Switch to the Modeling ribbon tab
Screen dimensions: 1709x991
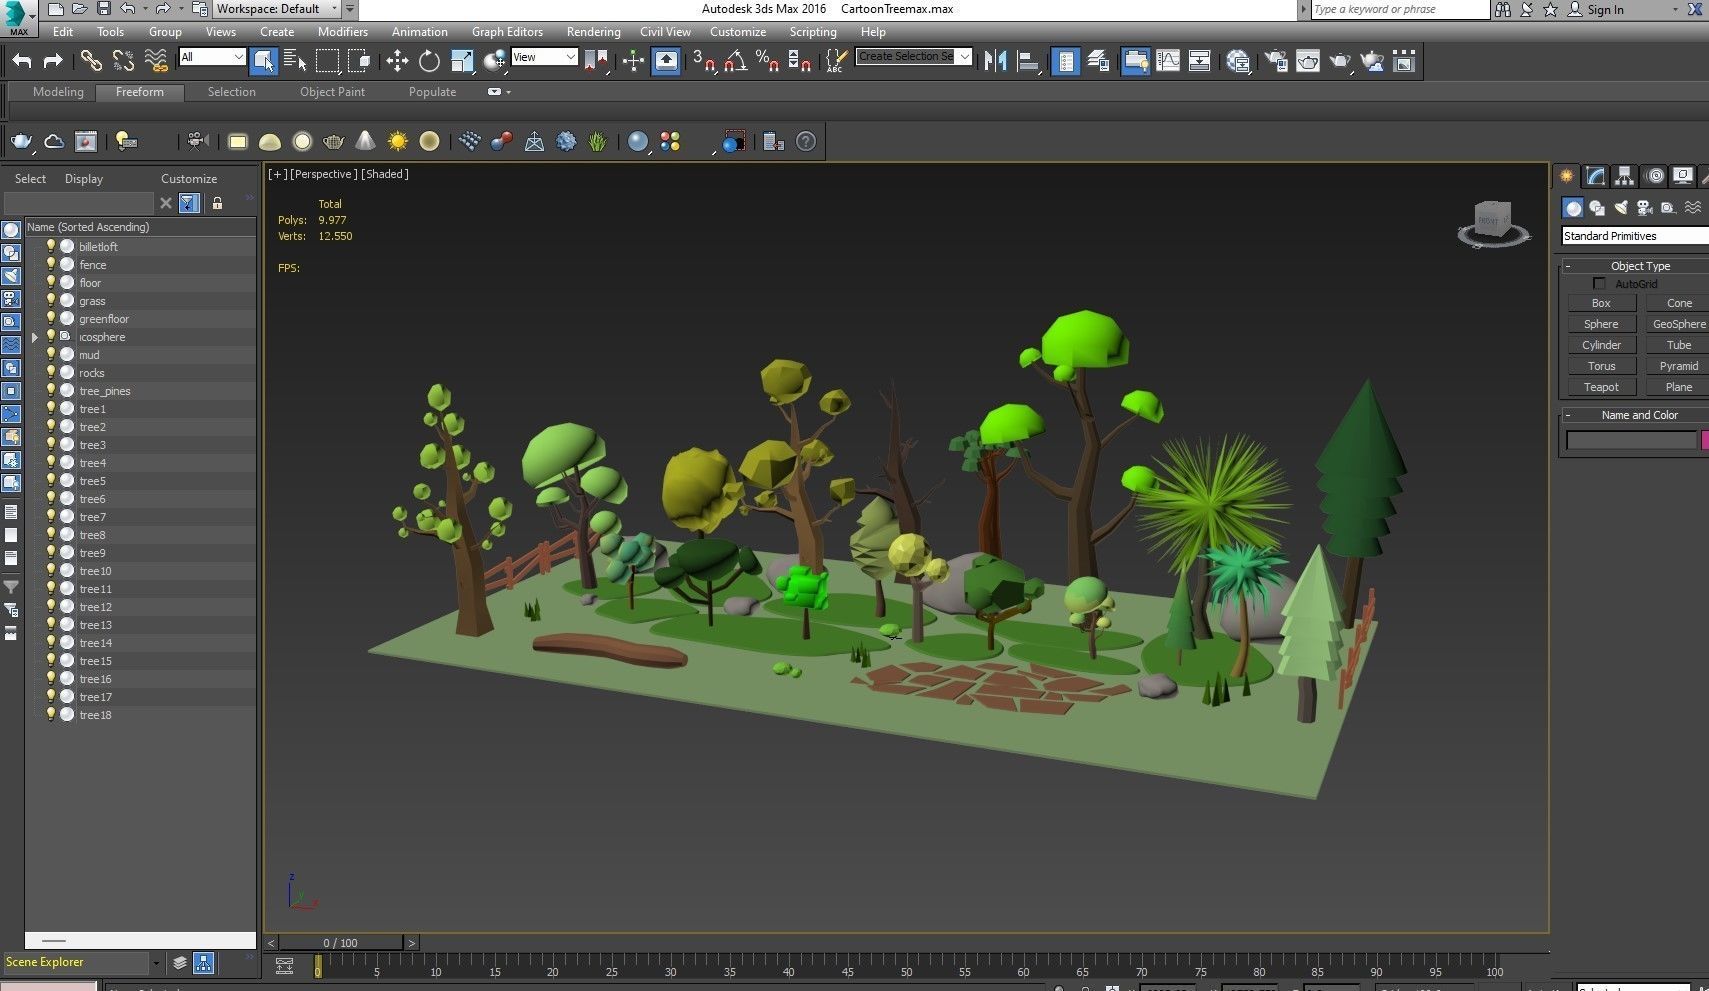click(58, 92)
